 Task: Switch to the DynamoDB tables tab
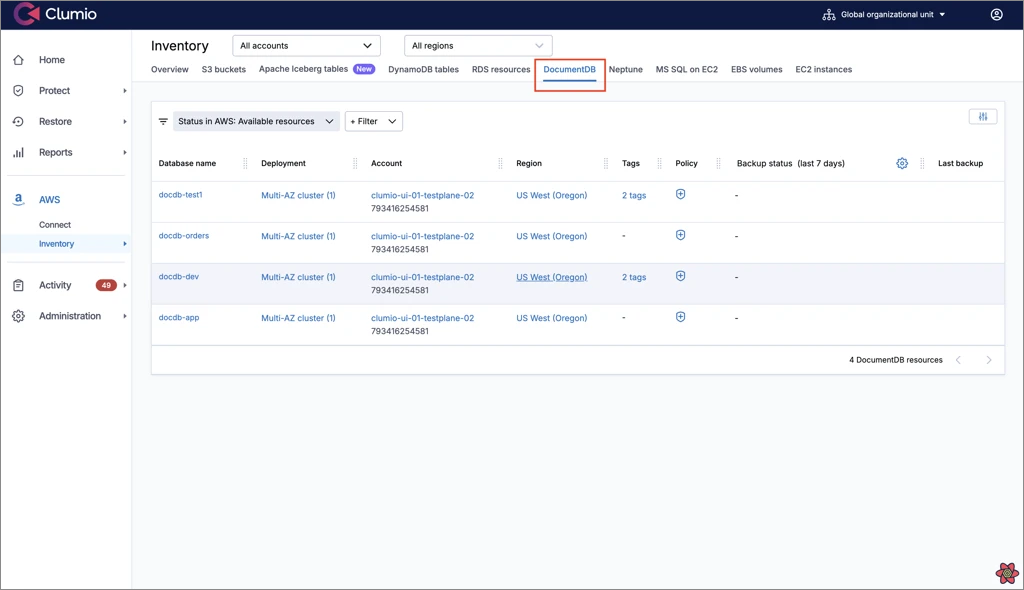click(423, 70)
